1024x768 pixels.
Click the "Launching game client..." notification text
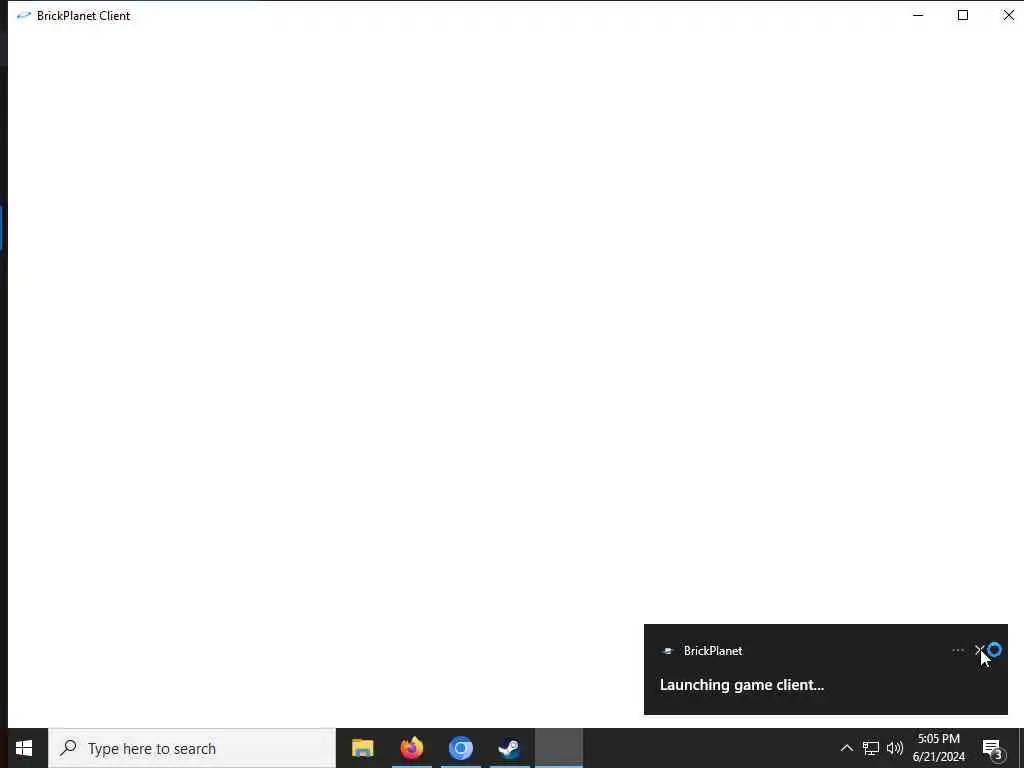point(741,684)
